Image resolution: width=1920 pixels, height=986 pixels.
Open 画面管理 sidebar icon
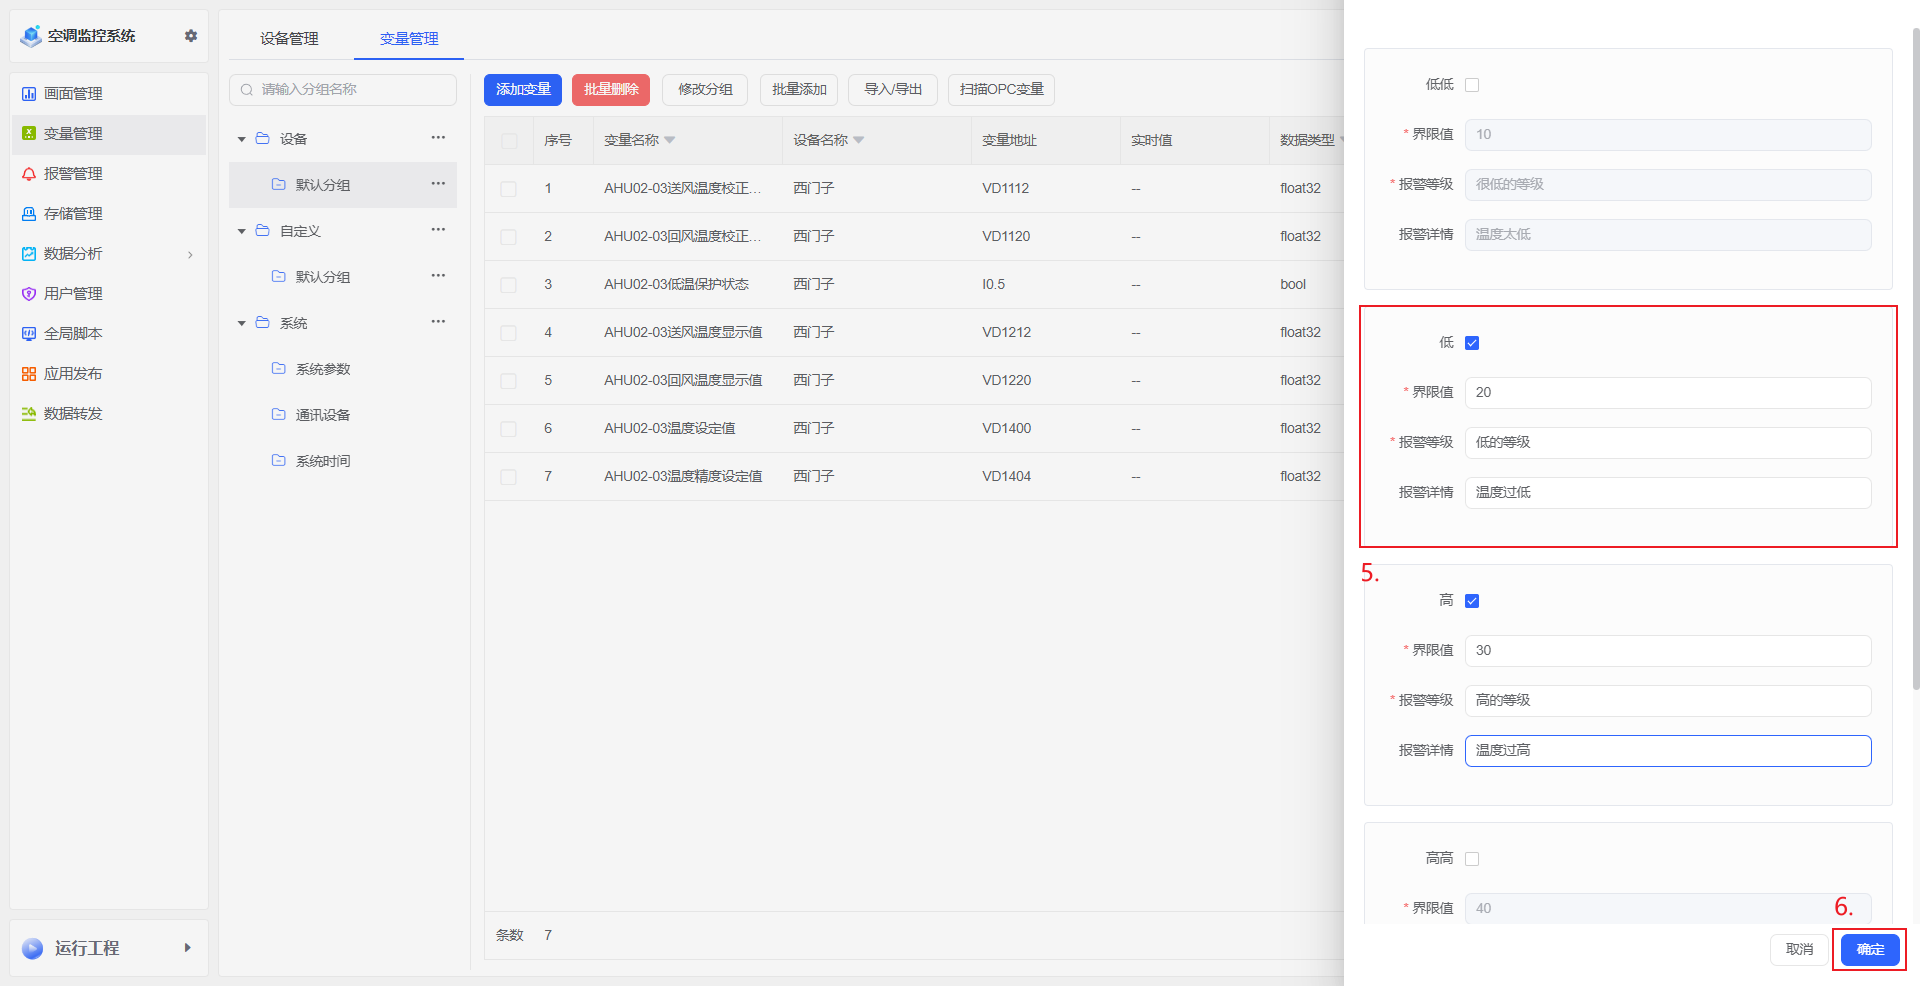pos(29,94)
